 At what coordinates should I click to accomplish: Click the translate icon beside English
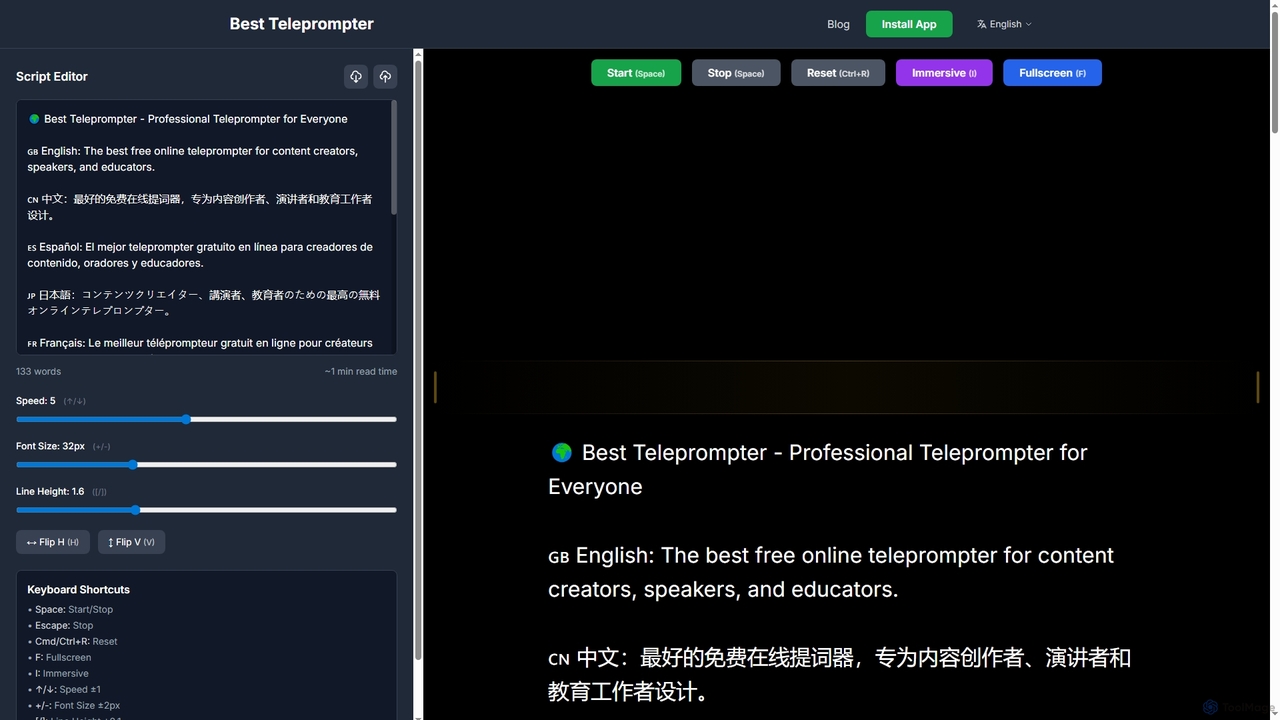click(982, 24)
